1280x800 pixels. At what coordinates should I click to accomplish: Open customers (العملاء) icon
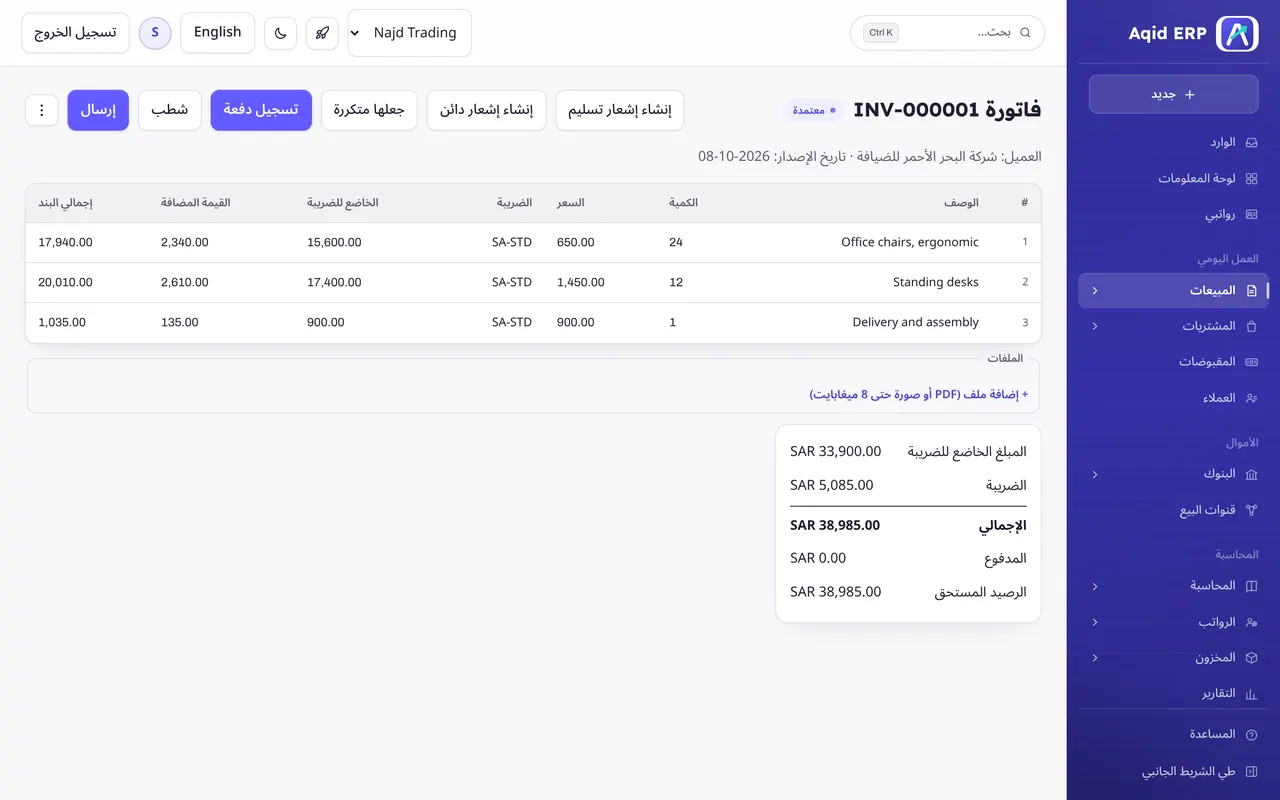click(x=1251, y=398)
